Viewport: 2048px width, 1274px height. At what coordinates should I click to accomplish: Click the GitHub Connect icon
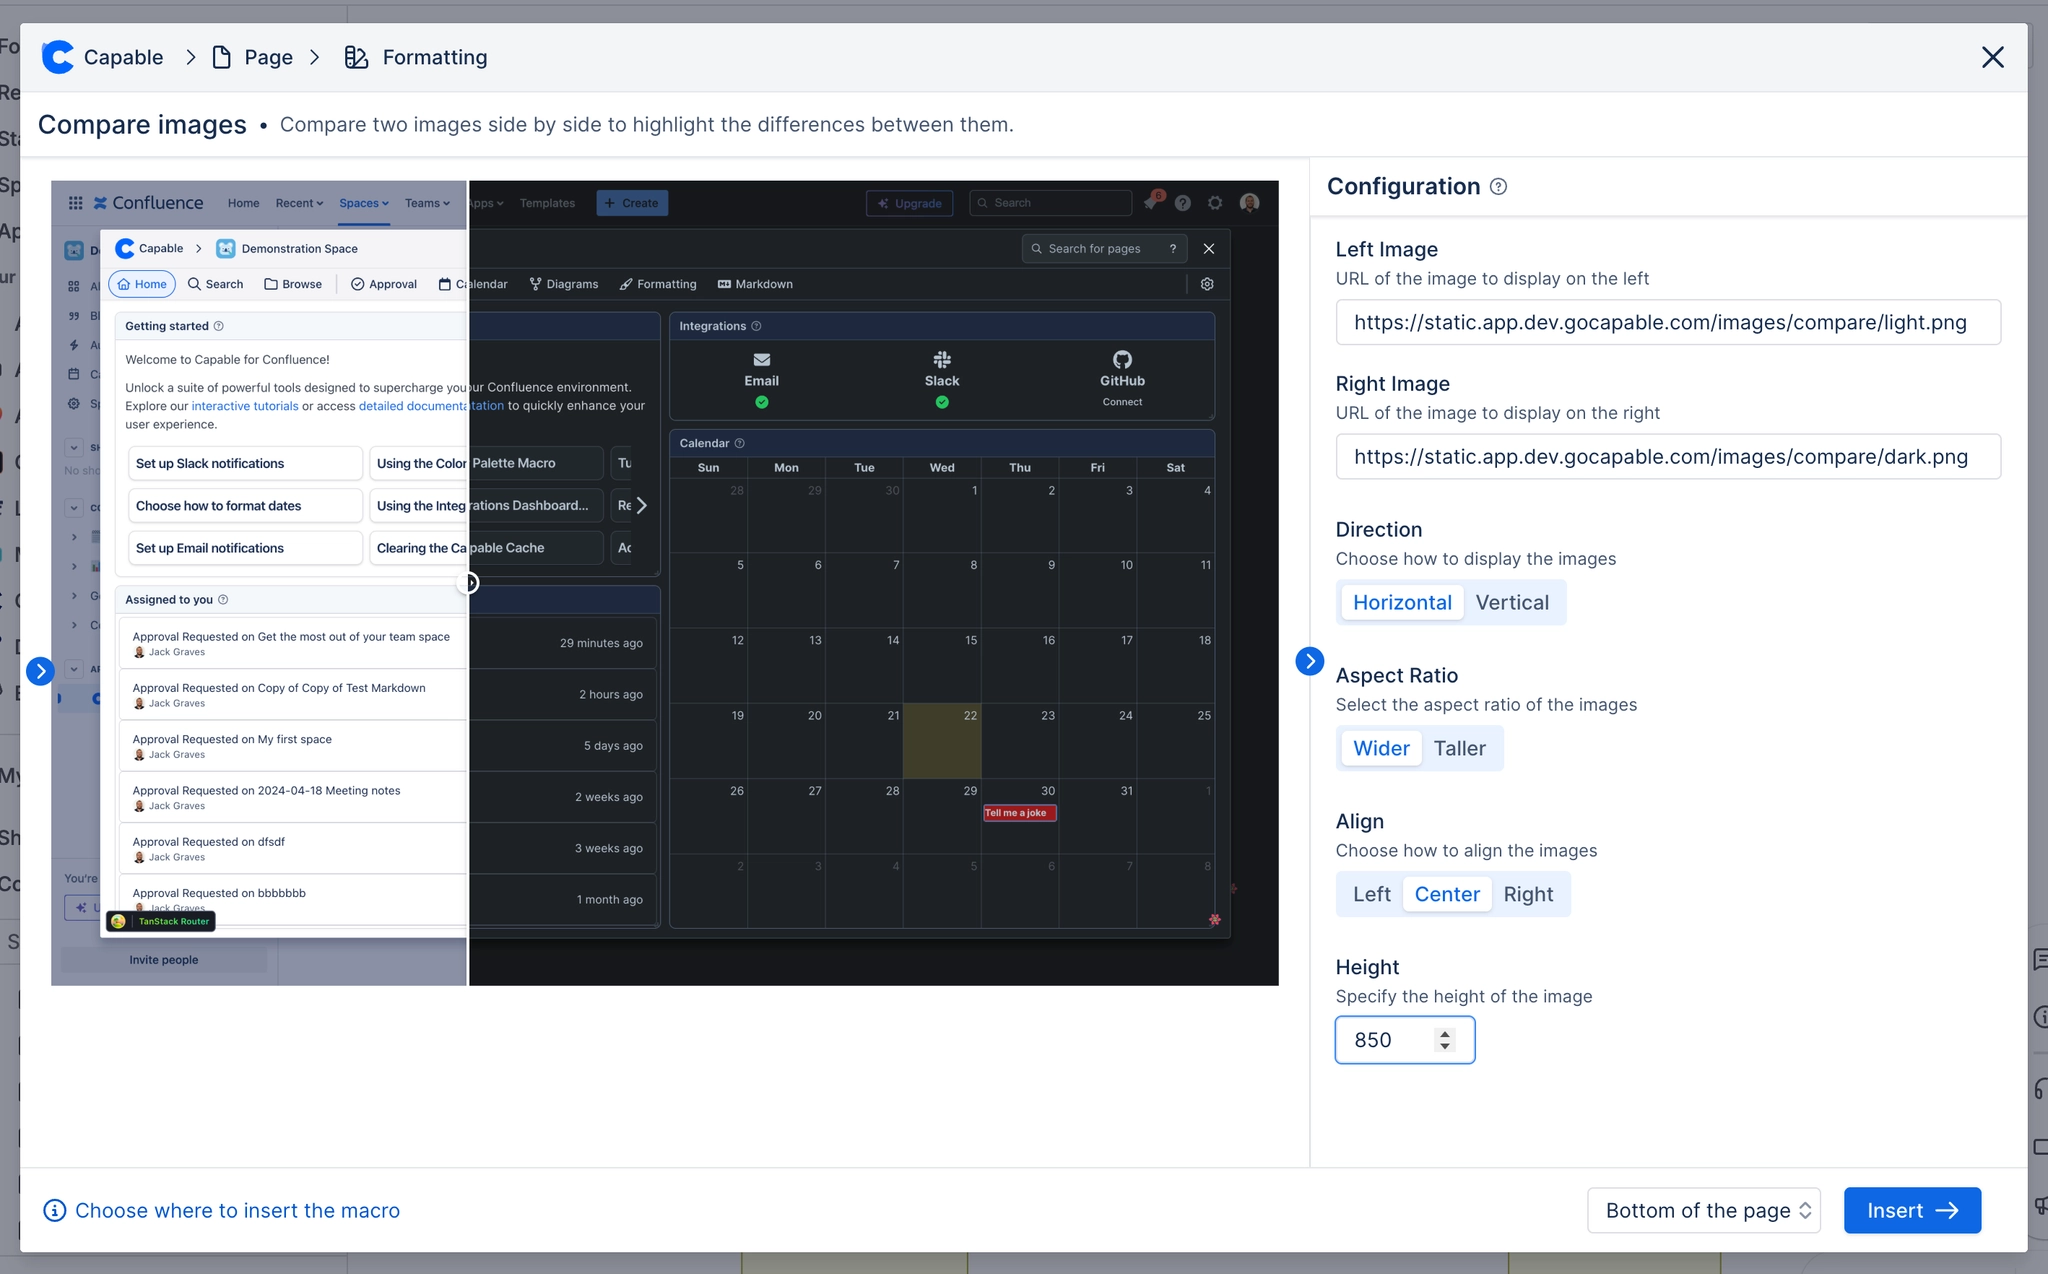1121,361
